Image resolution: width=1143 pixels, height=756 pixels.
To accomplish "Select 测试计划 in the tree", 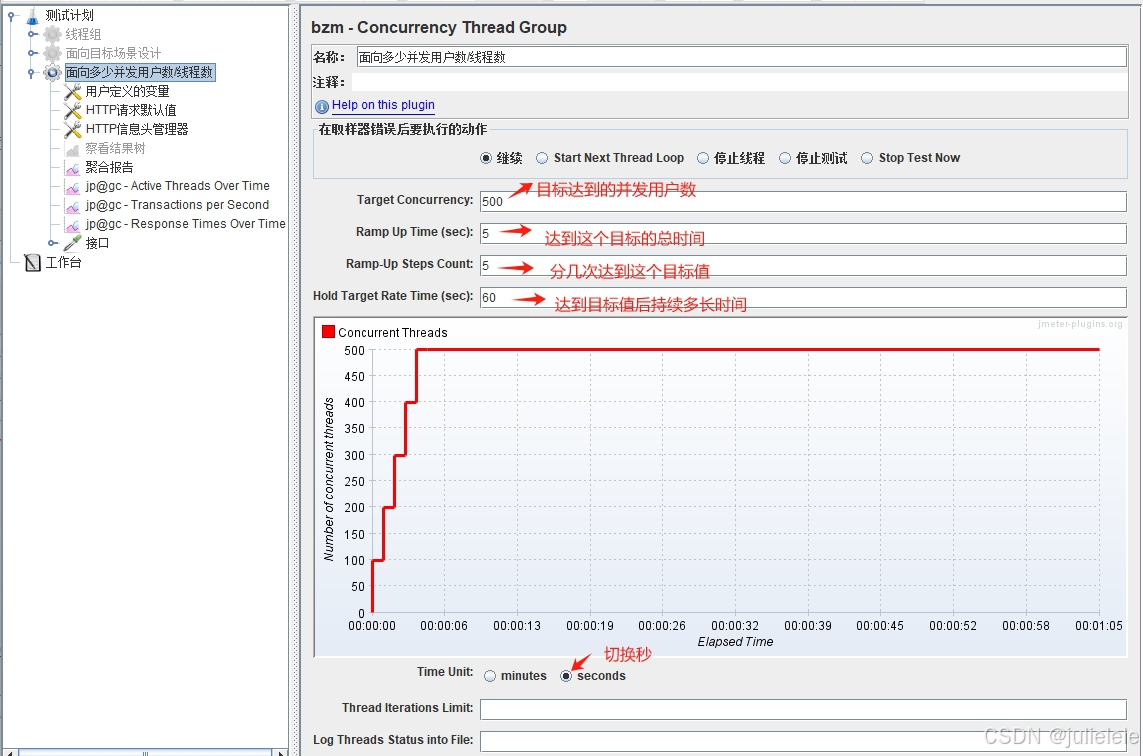I will pyautogui.click(x=69, y=15).
